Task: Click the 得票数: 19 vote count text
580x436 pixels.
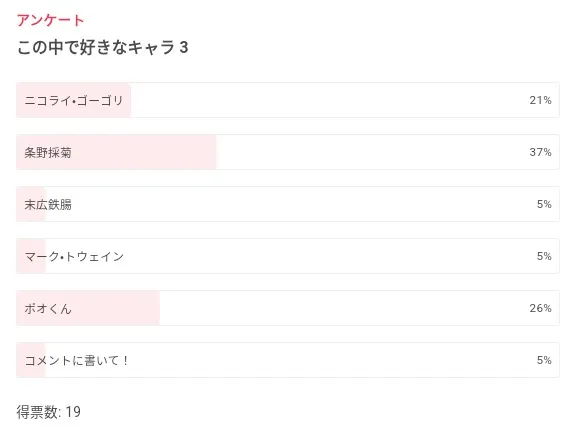Action: 48,412
